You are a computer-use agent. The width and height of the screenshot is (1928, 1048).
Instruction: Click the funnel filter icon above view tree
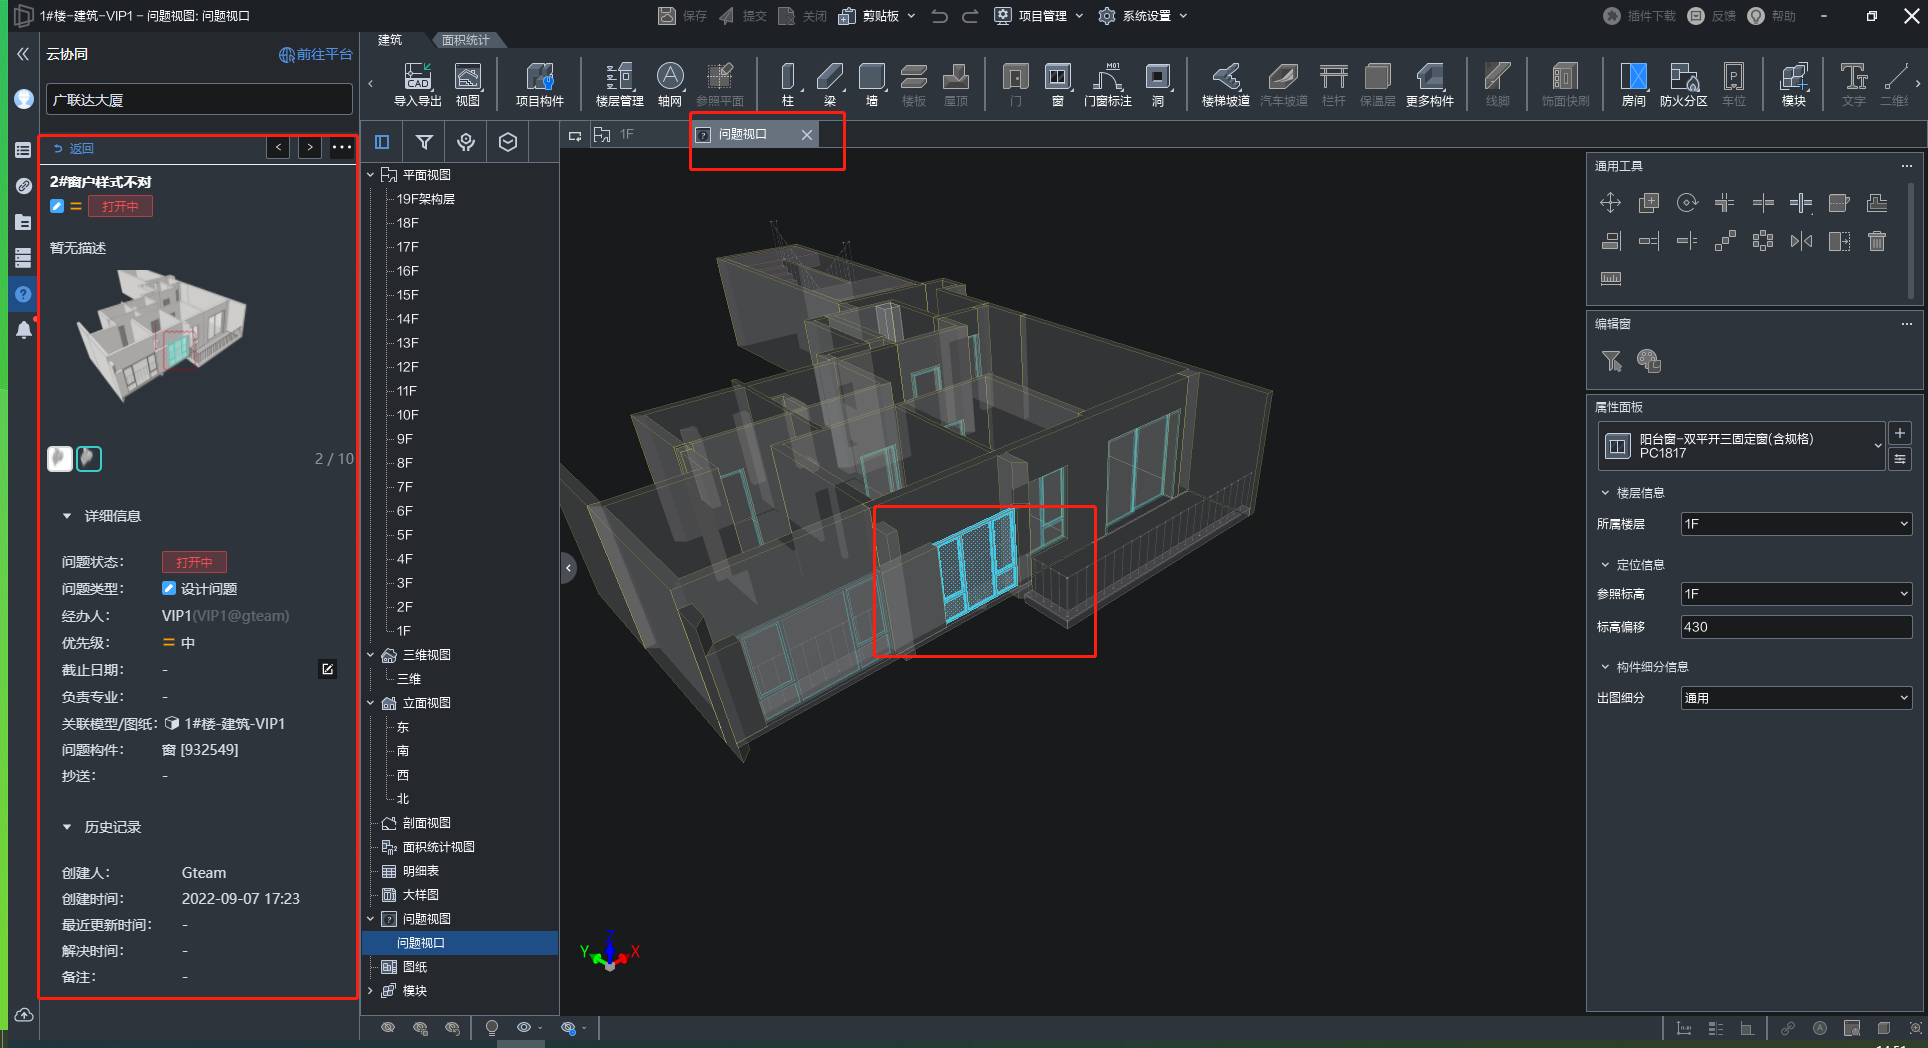coord(424,142)
